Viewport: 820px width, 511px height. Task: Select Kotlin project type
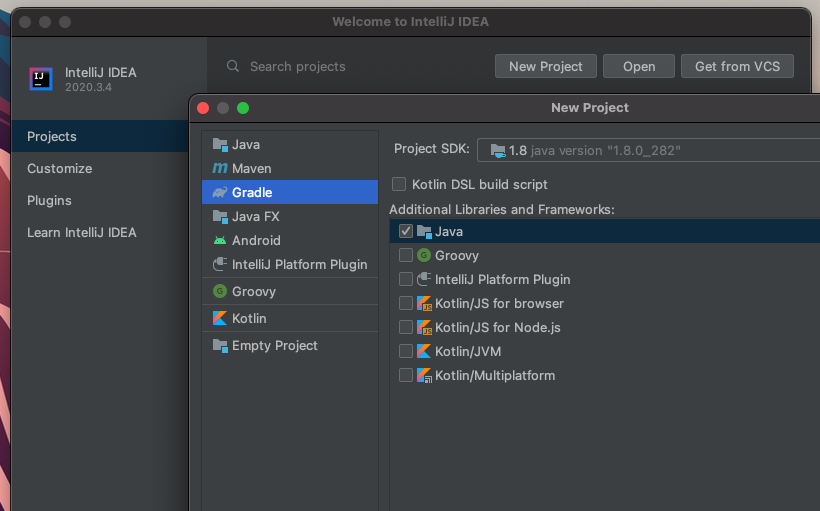coord(290,318)
